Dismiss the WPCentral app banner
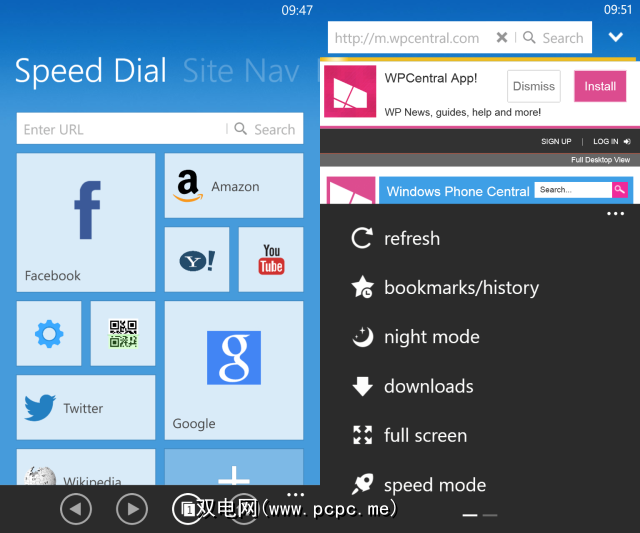 pyautogui.click(x=533, y=86)
